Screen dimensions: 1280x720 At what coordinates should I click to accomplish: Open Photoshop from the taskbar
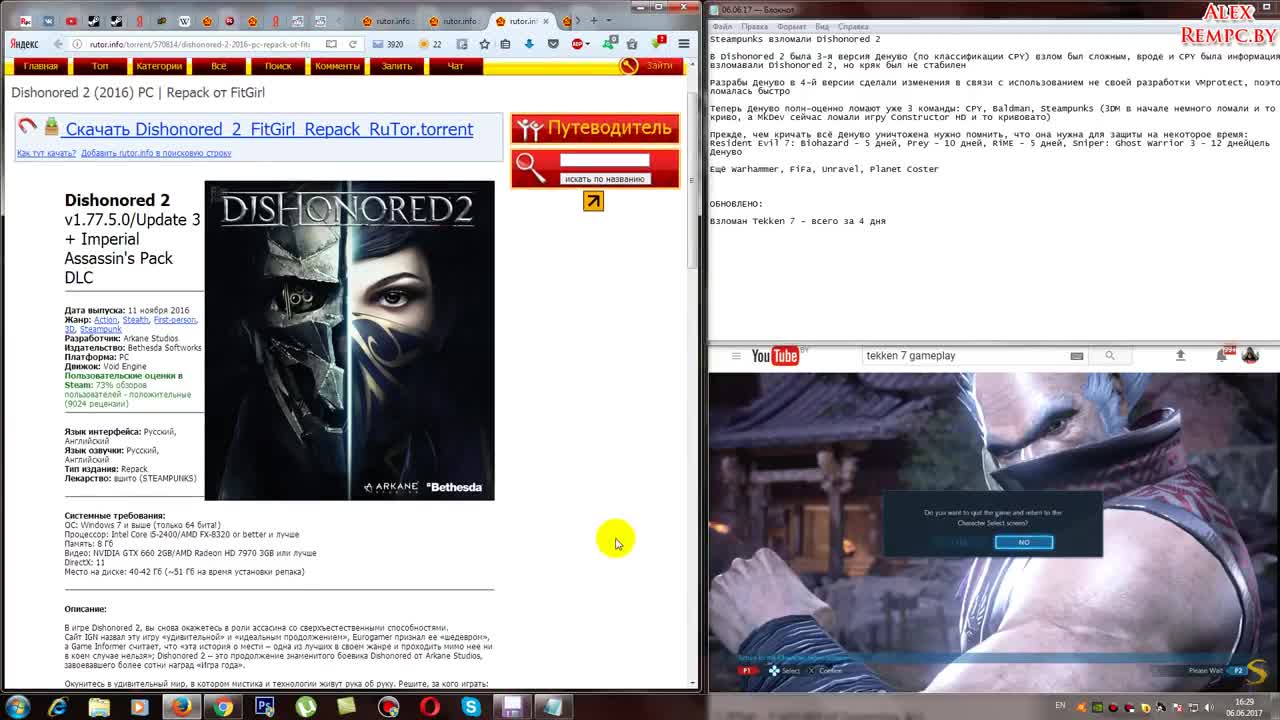(x=264, y=707)
